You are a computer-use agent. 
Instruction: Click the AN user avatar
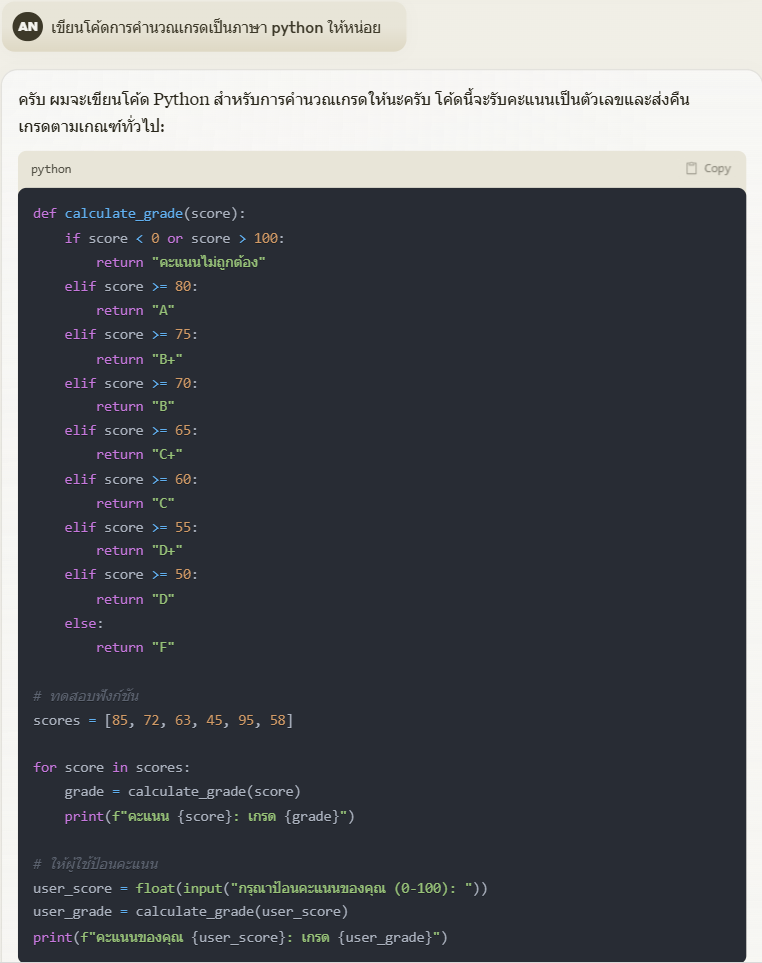pyautogui.click(x=28, y=27)
